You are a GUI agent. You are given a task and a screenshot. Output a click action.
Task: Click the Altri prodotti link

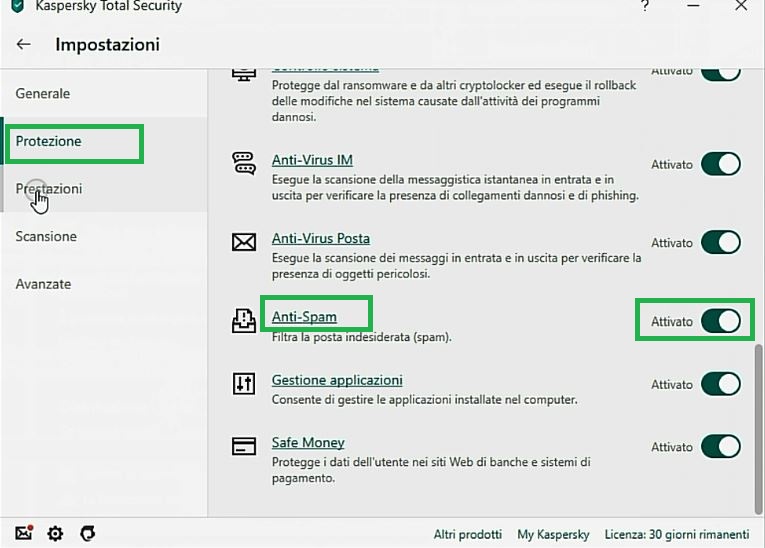point(467,534)
